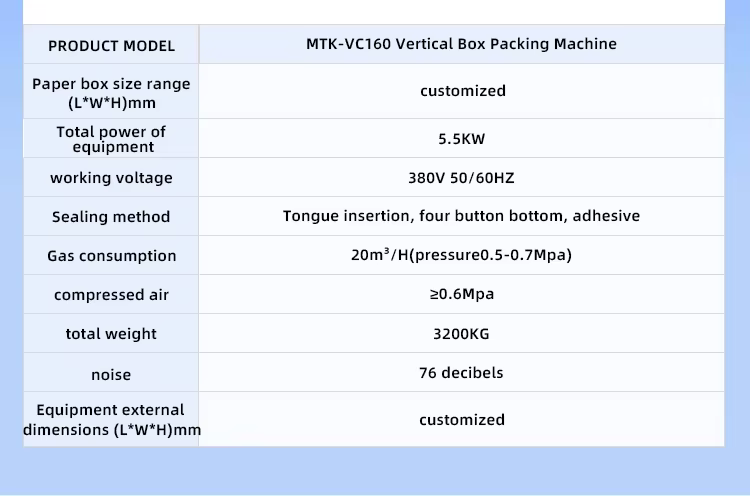Click the Sealing method label
Screen dimensions: 750x496
coord(111,217)
